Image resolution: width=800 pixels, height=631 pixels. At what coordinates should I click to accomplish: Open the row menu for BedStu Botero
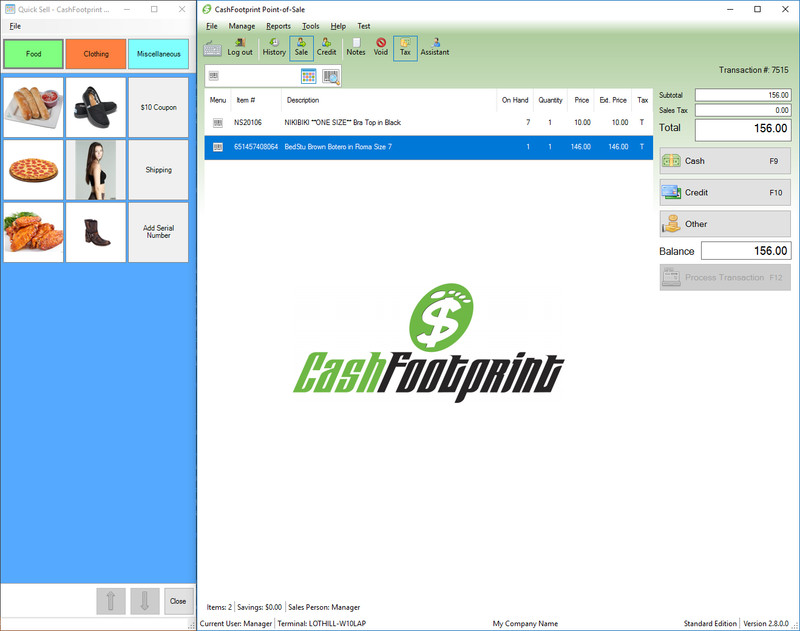(x=218, y=147)
